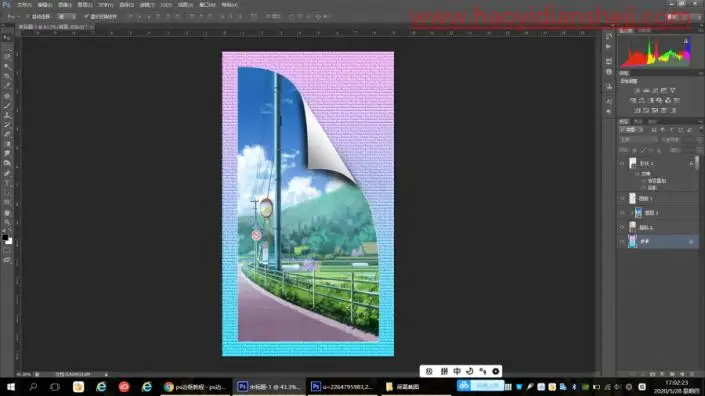Toggle Auto-Select checkbox in options bar
The height and width of the screenshot is (396, 705).
click(27, 17)
